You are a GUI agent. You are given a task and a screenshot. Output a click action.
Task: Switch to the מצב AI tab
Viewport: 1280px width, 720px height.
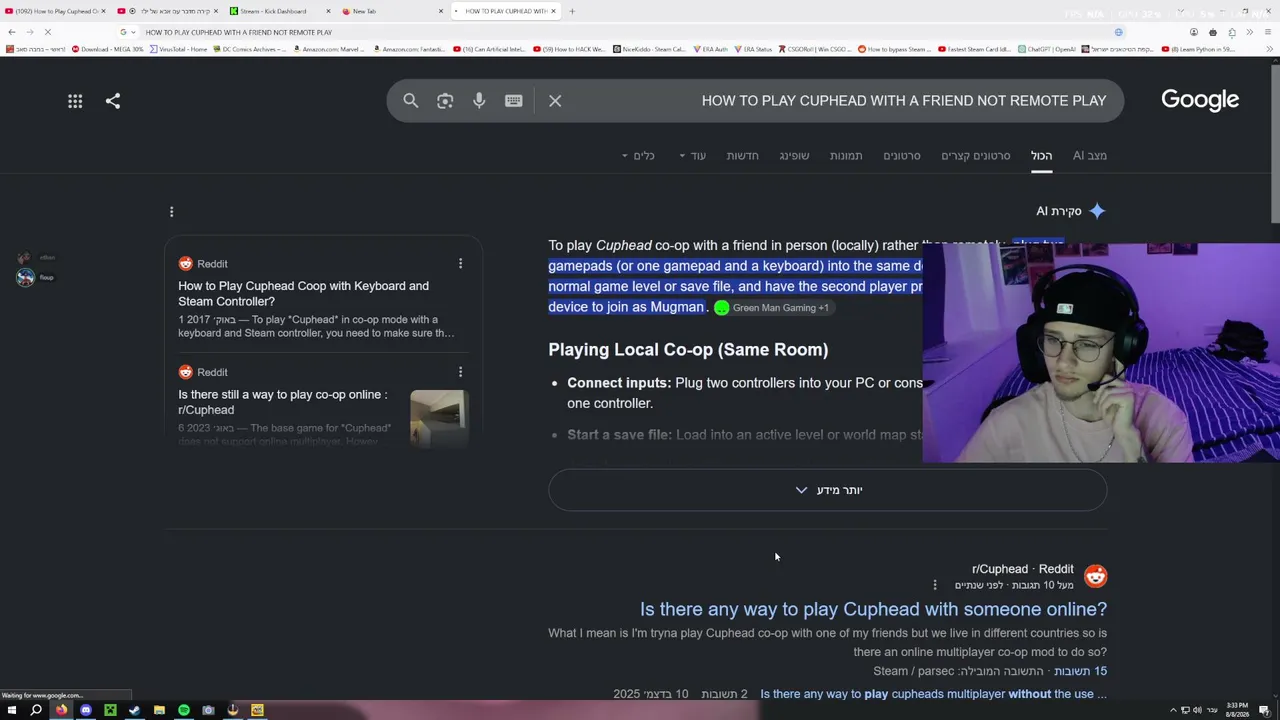coord(1090,155)
